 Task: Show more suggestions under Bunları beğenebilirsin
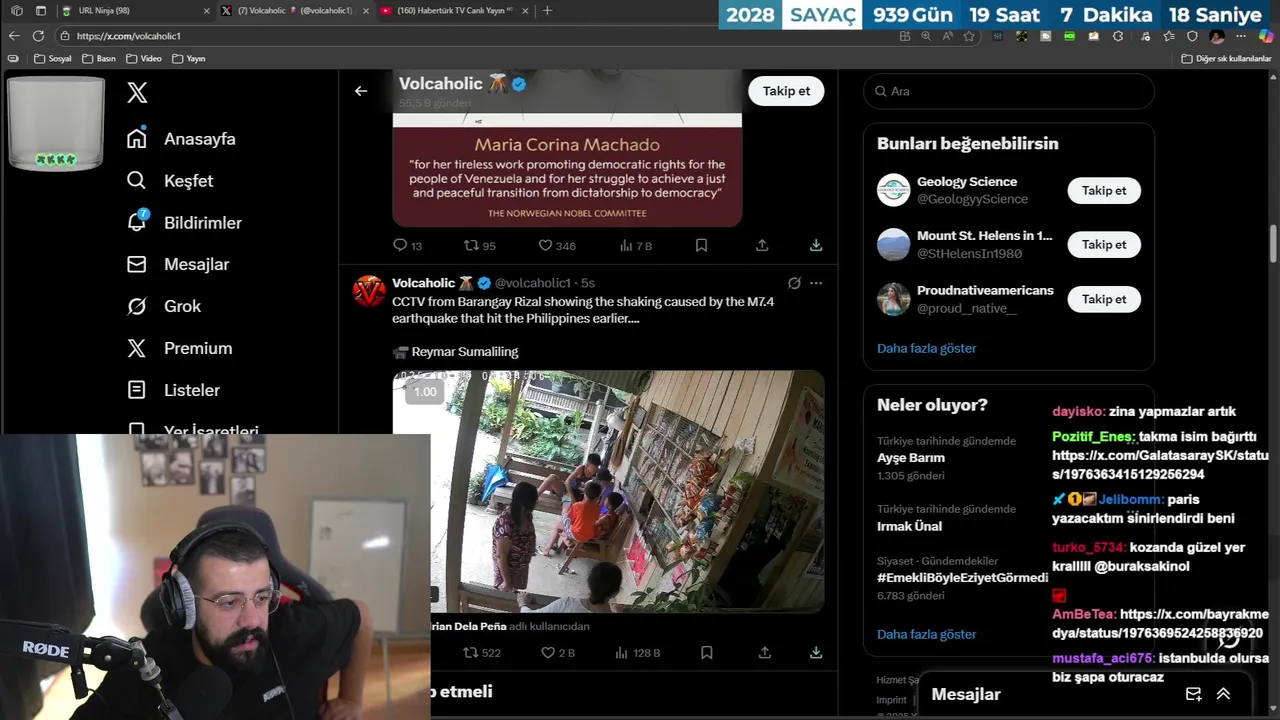point(926,348)
